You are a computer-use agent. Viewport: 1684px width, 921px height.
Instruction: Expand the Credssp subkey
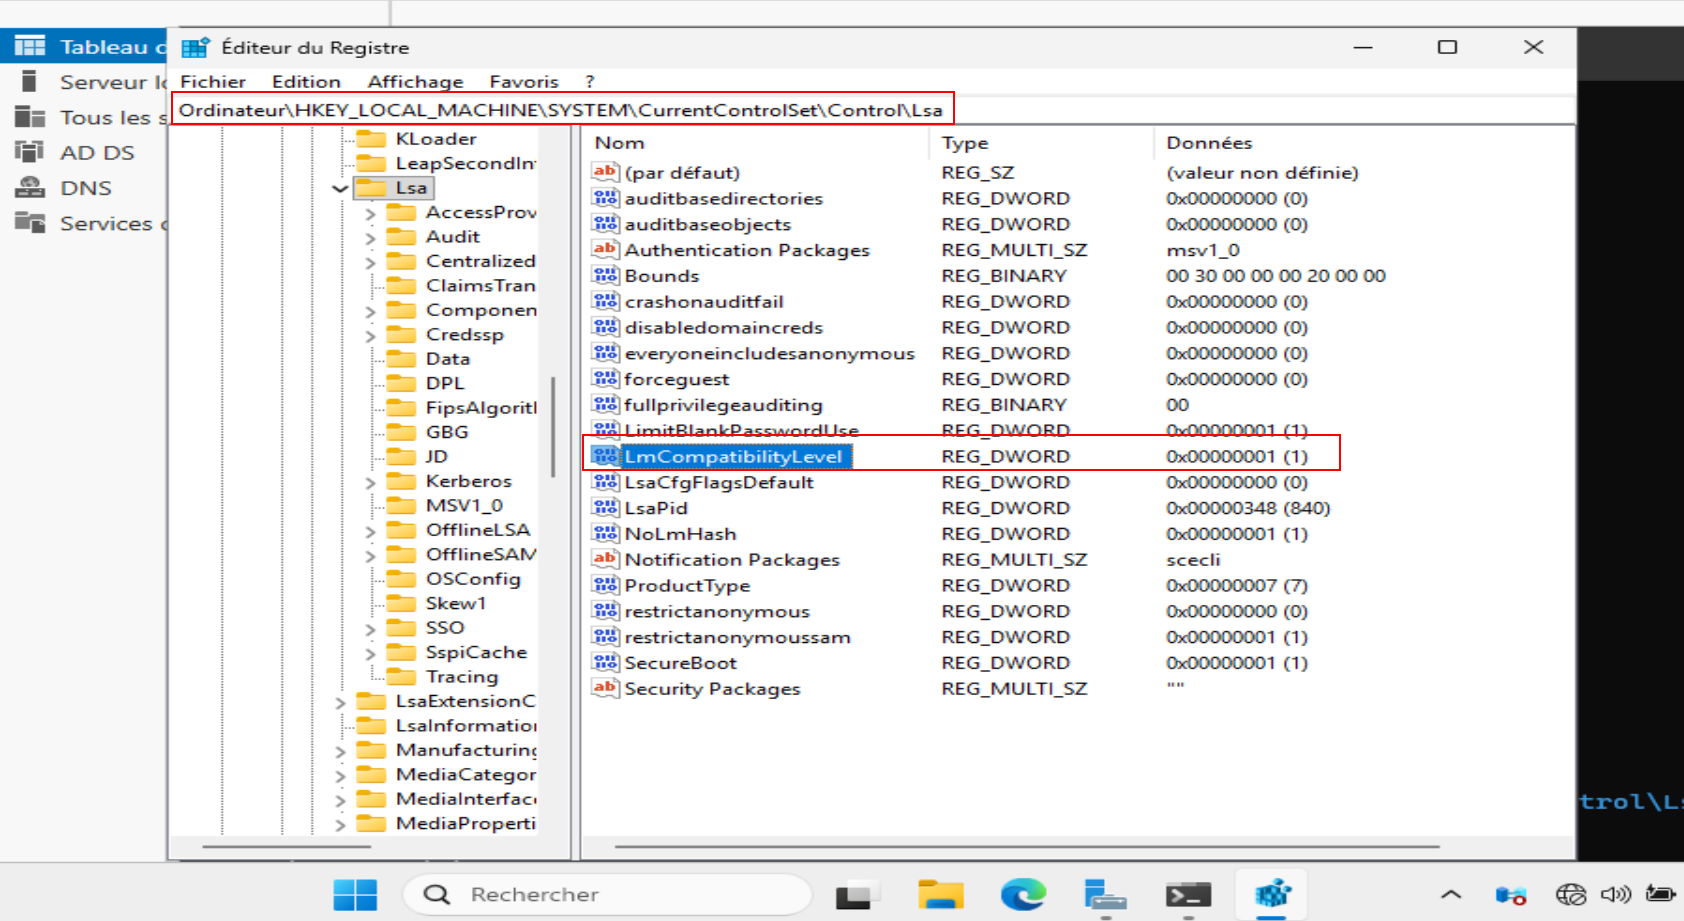370,335
